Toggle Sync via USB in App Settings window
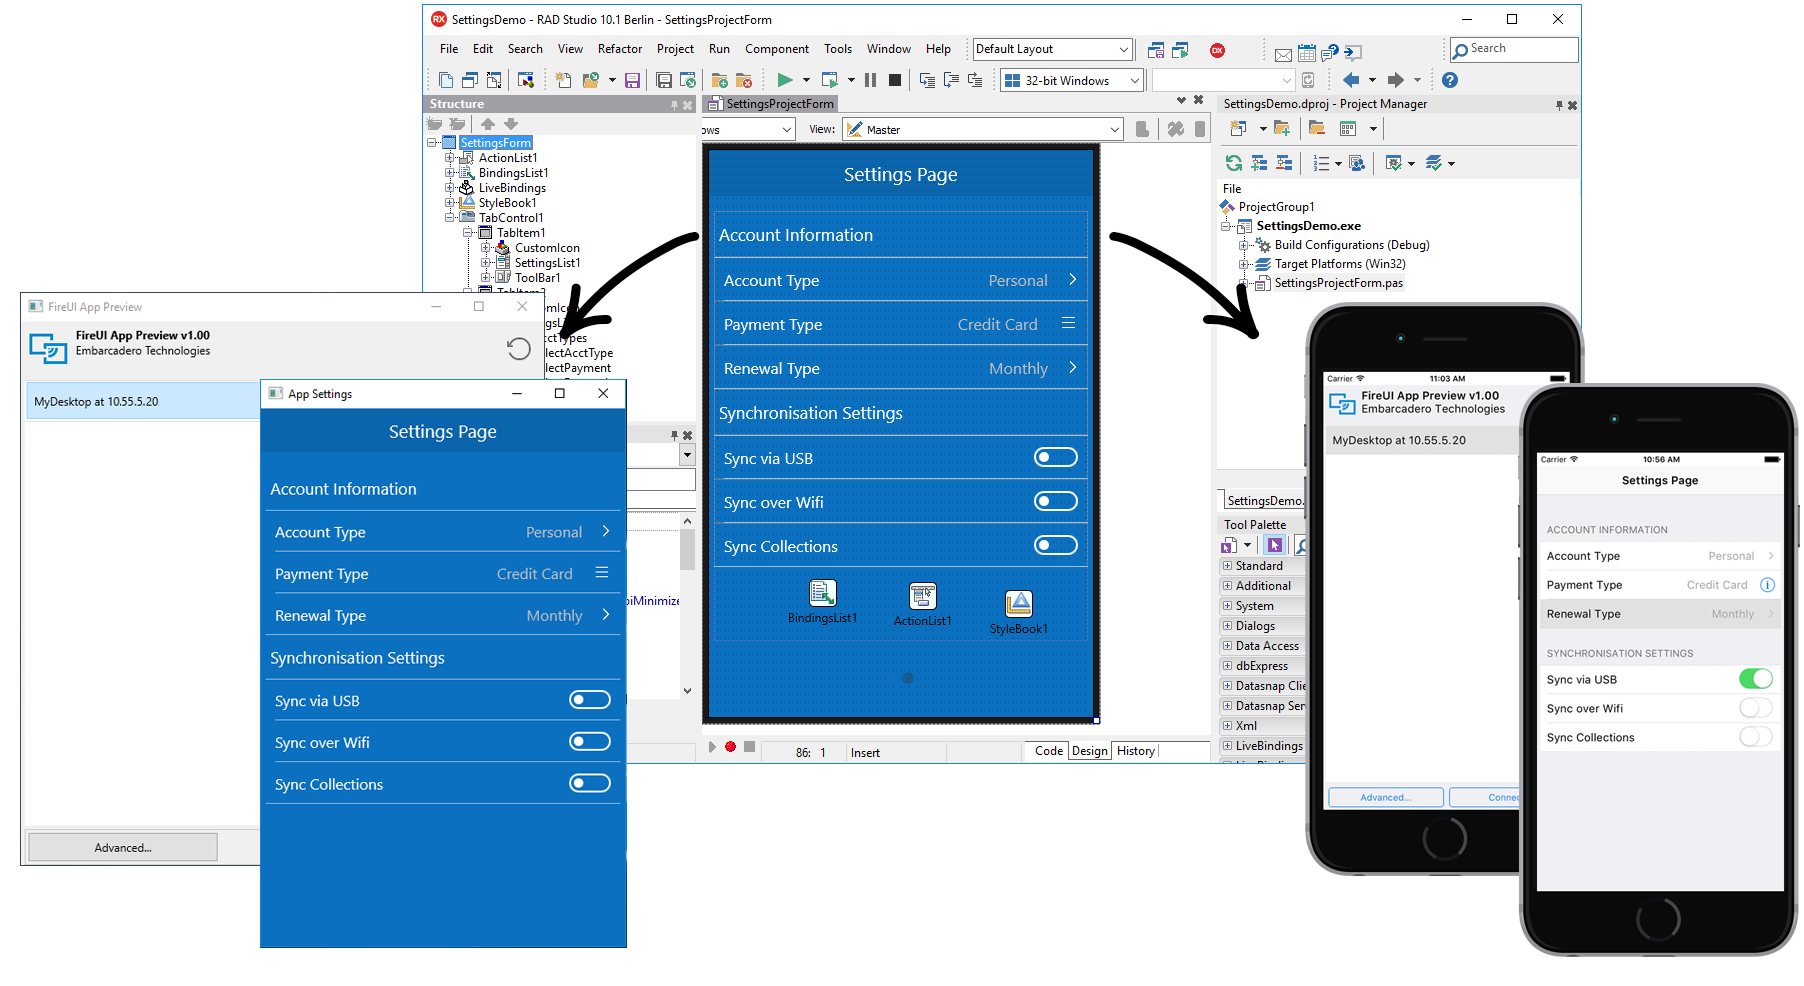 590,700
